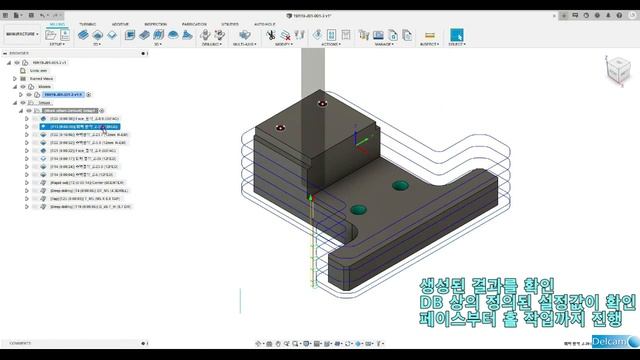
Task: Expand the Tap operation row
Action: click(x=27, y=199)
